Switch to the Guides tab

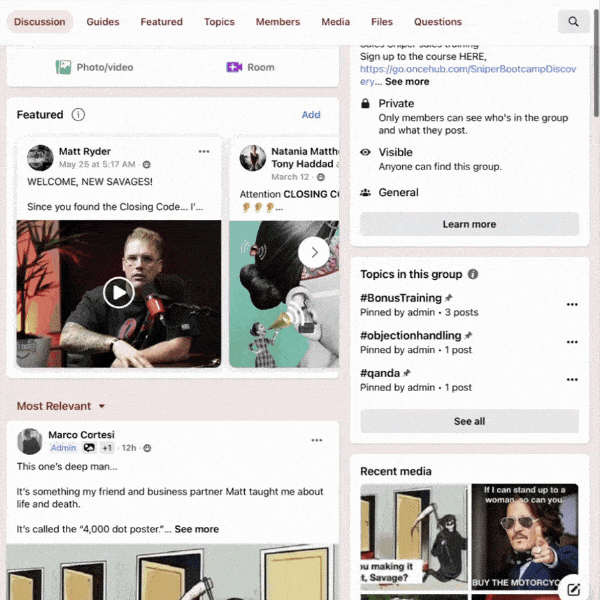[x=102, y=22]
